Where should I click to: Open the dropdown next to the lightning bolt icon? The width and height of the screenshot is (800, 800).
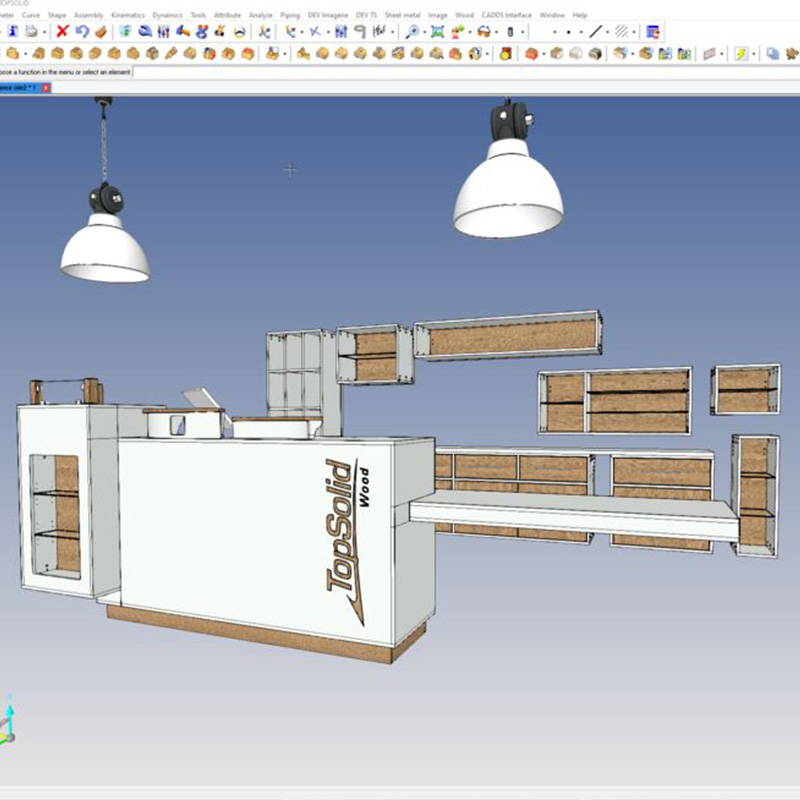point(754,54)
